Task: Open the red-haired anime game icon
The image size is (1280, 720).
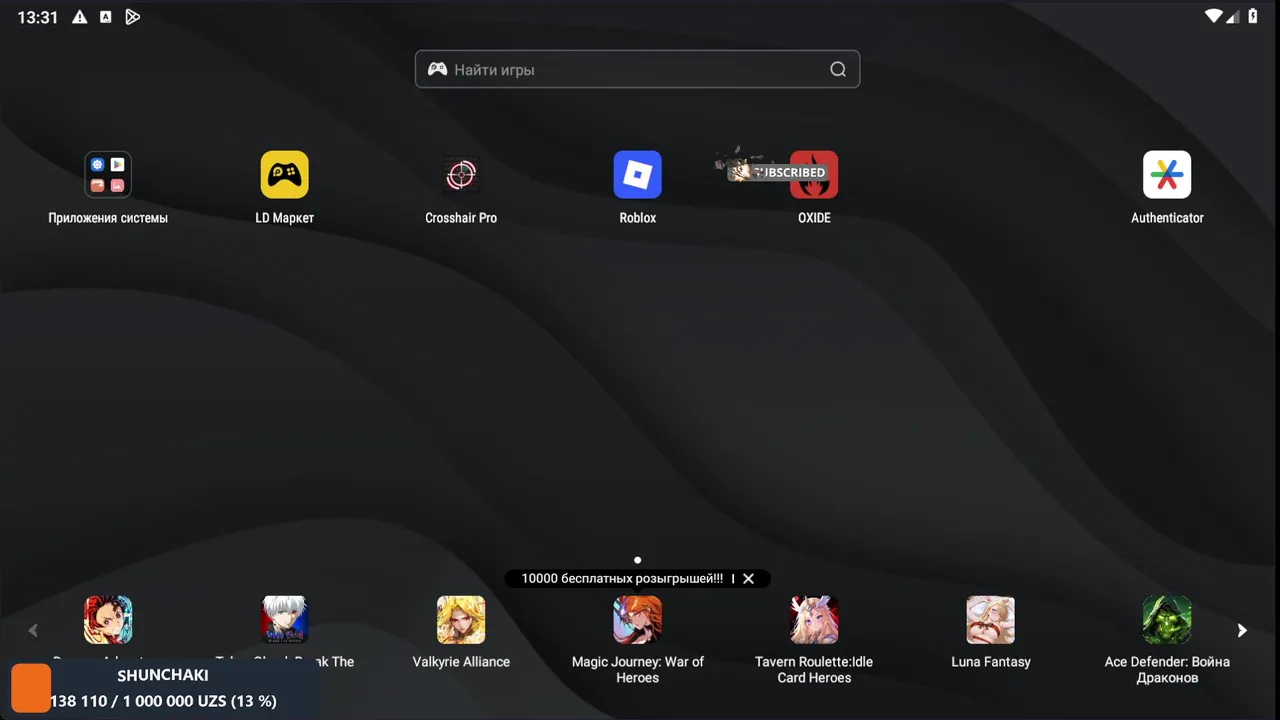Action: pos(108,620)
